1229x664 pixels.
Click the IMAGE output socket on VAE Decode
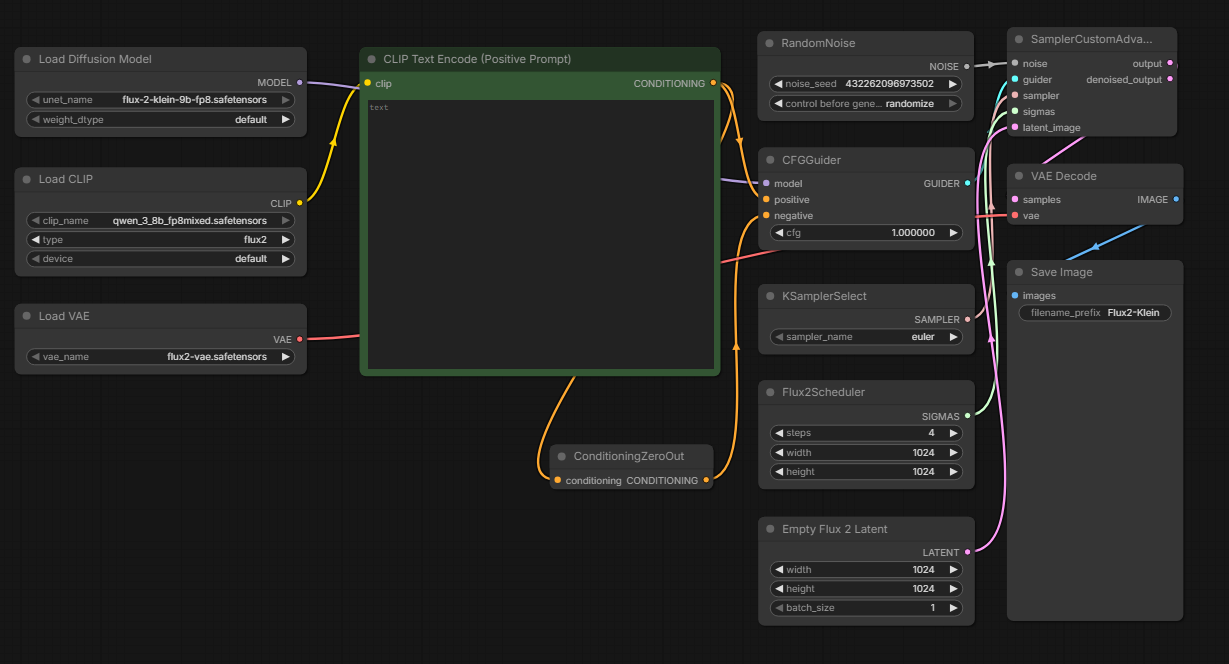[x=1176, y=200]
